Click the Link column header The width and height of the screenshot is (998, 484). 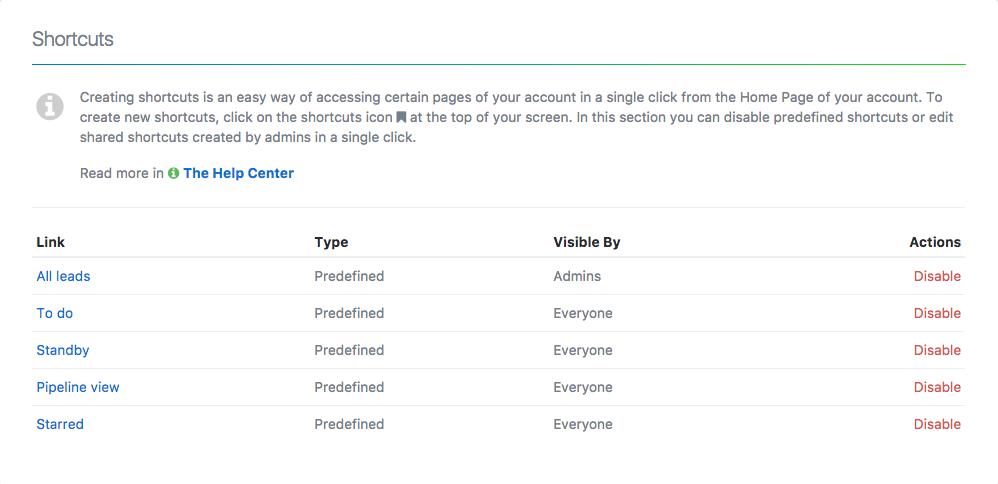(x=51, y=242)
